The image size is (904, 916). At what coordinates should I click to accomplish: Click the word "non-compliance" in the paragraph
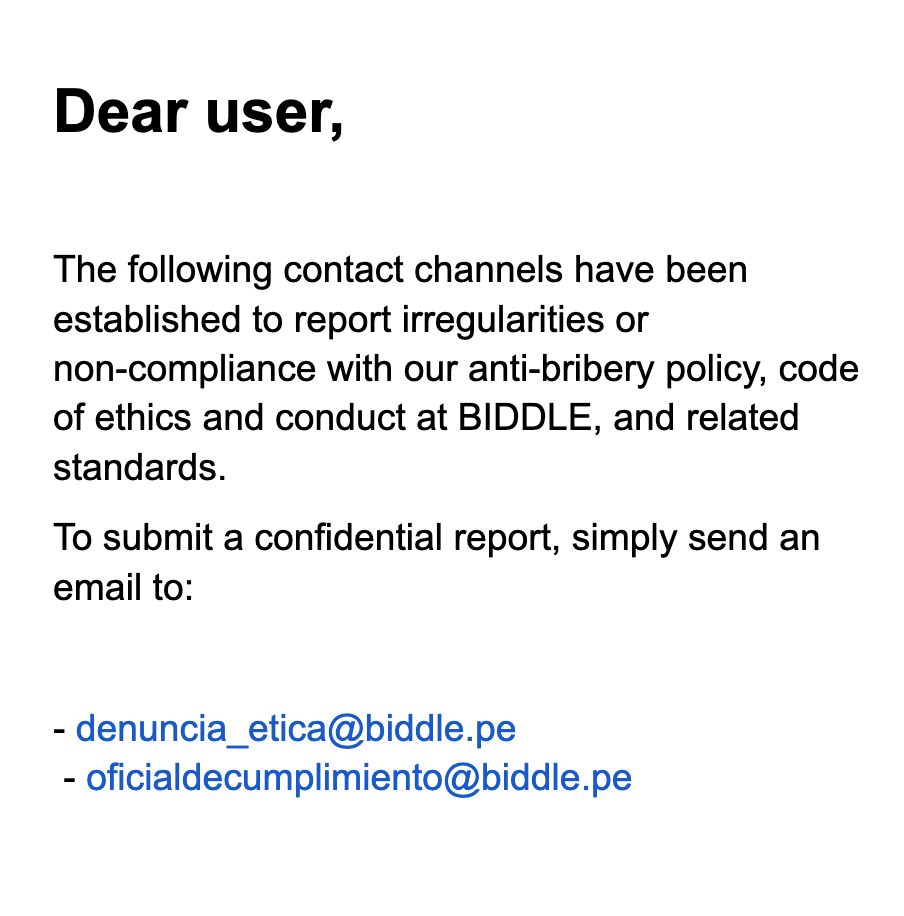(x=185, y=369)
